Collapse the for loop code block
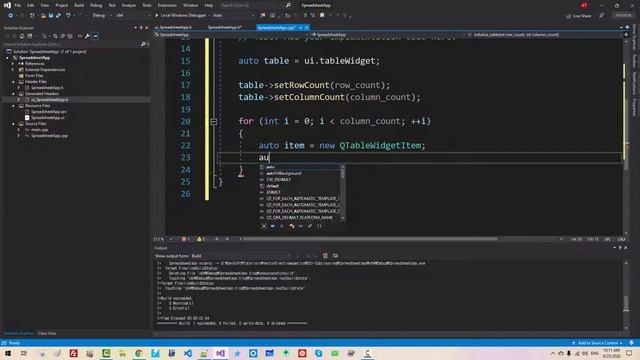The height and width of the screenshot is (360, 640). tap(213, 121)
